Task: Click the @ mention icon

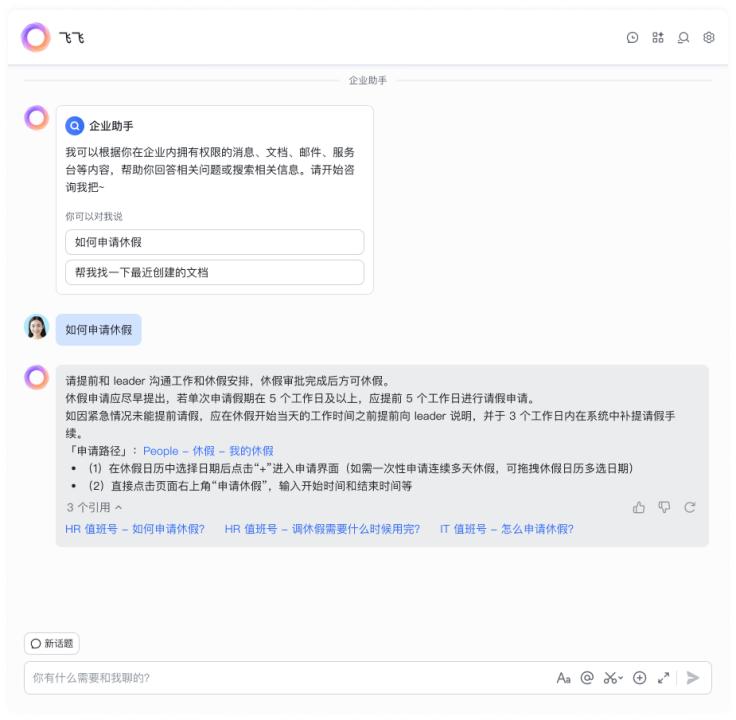Action: point(587,678)
